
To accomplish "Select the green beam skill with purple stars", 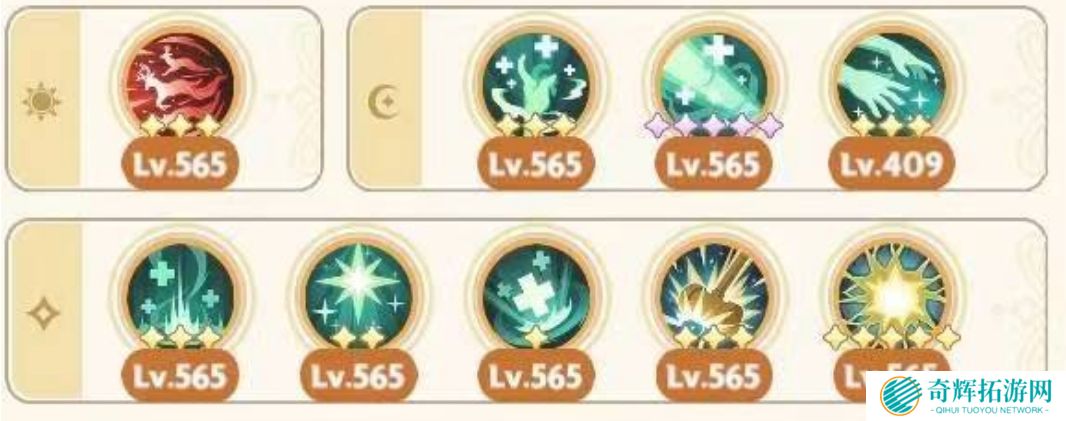I will 713,82.
